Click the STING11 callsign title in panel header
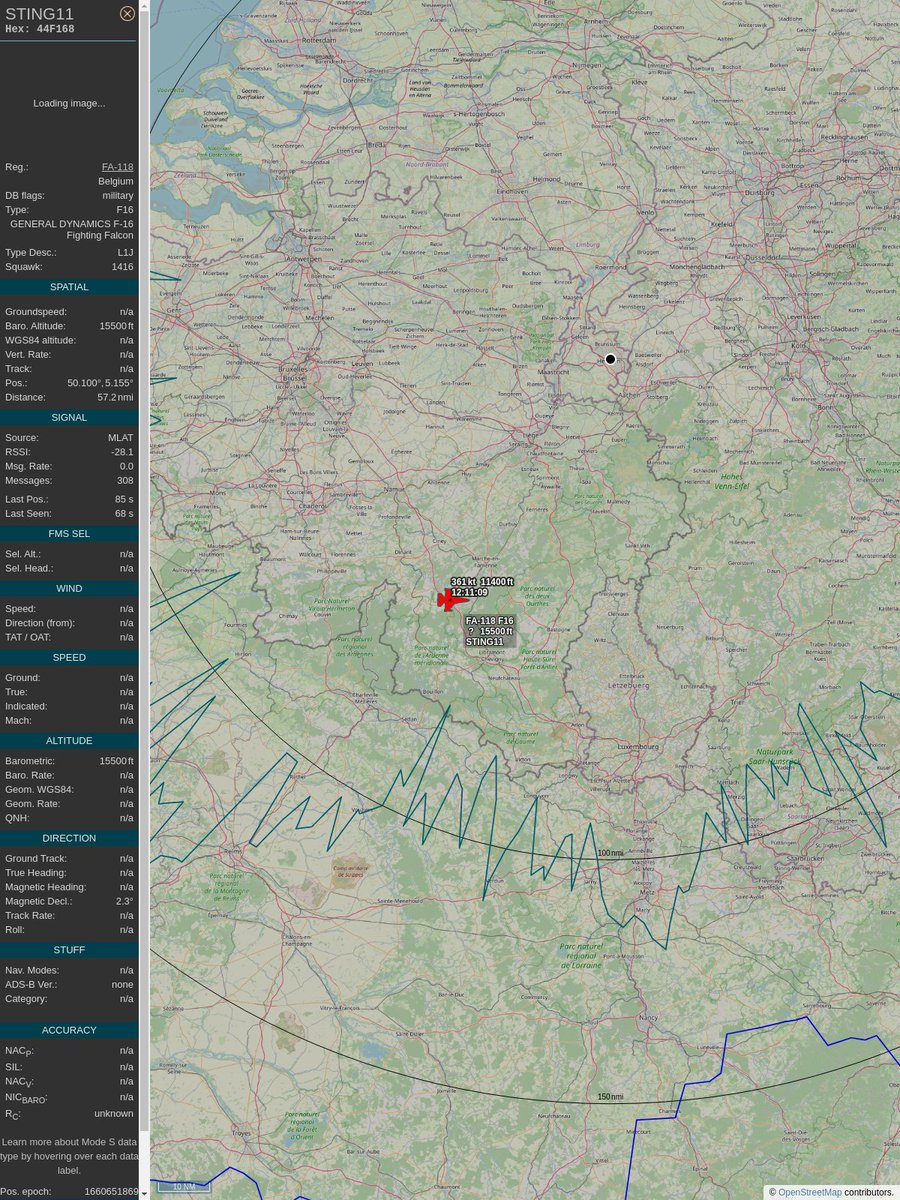The height and width of the screenshot is (1200, 900). point(40,14)
